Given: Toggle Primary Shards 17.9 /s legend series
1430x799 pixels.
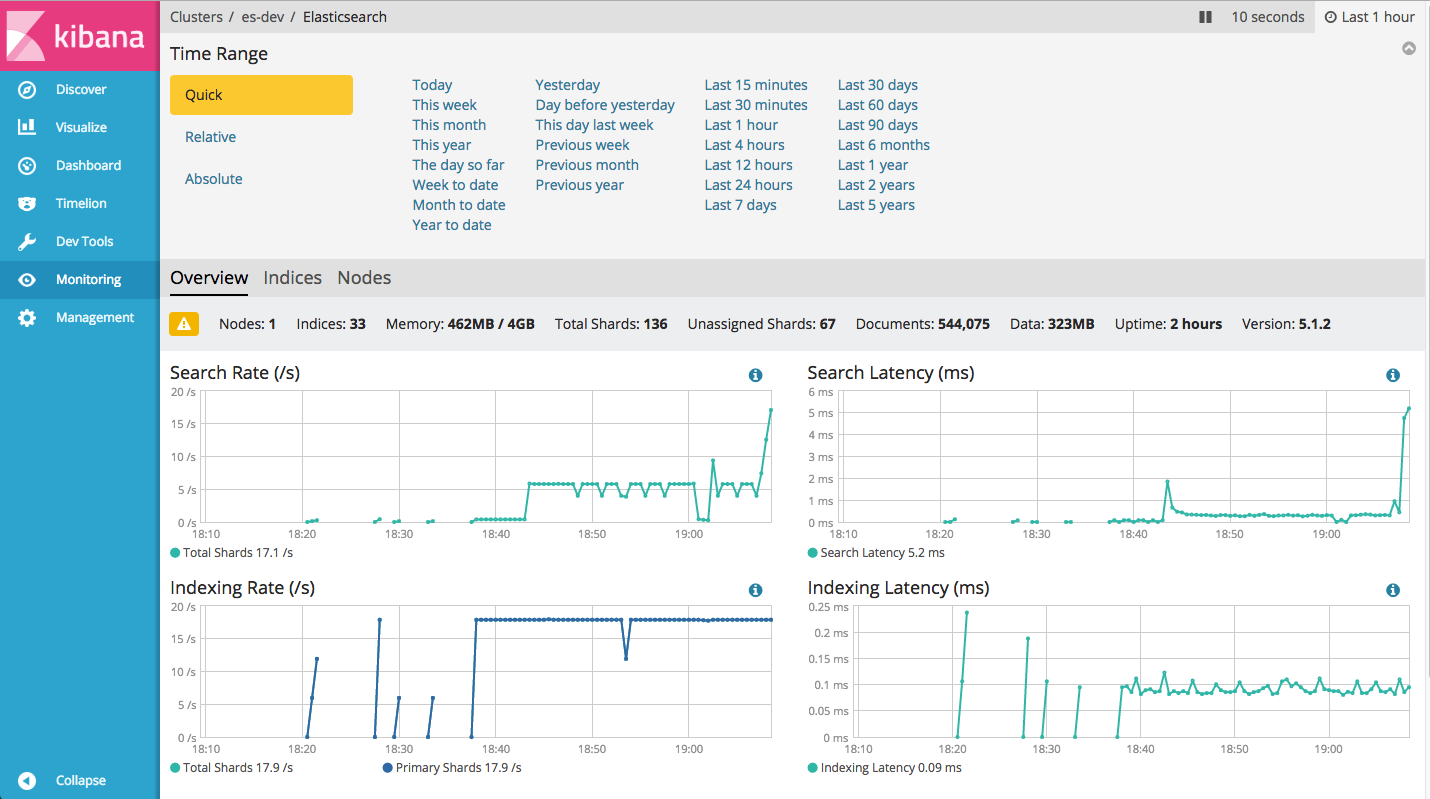Looking at the screenshot, I should 452,768.
